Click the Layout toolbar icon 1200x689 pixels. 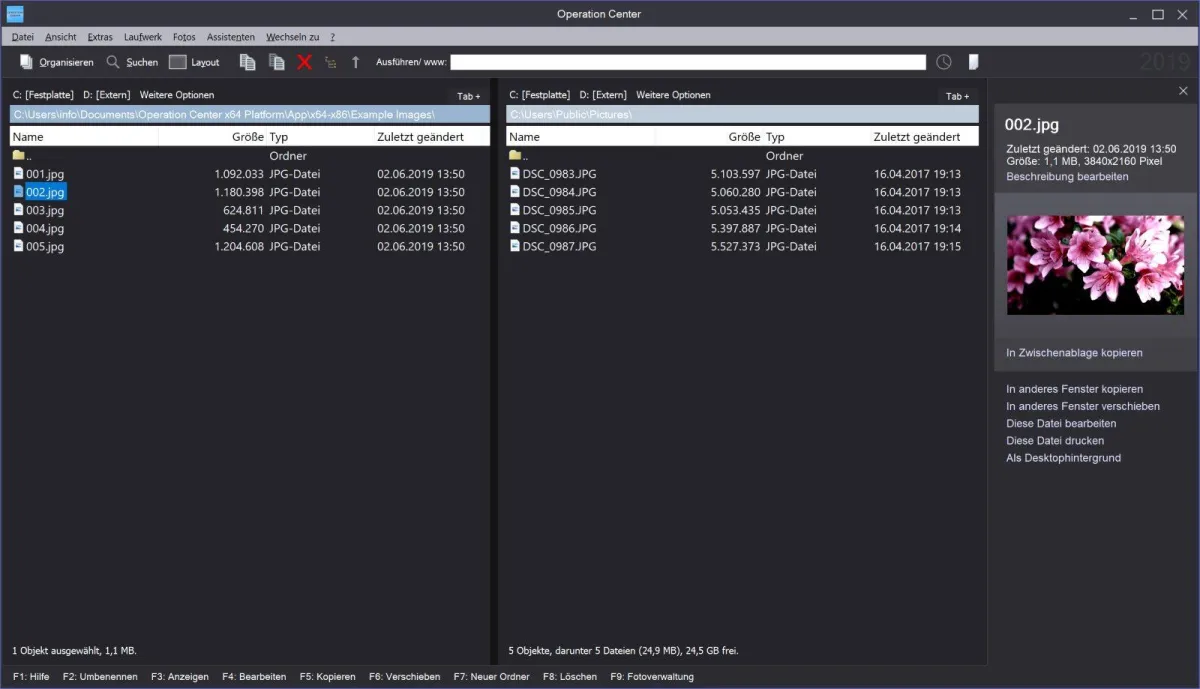(x=178, y=62)
